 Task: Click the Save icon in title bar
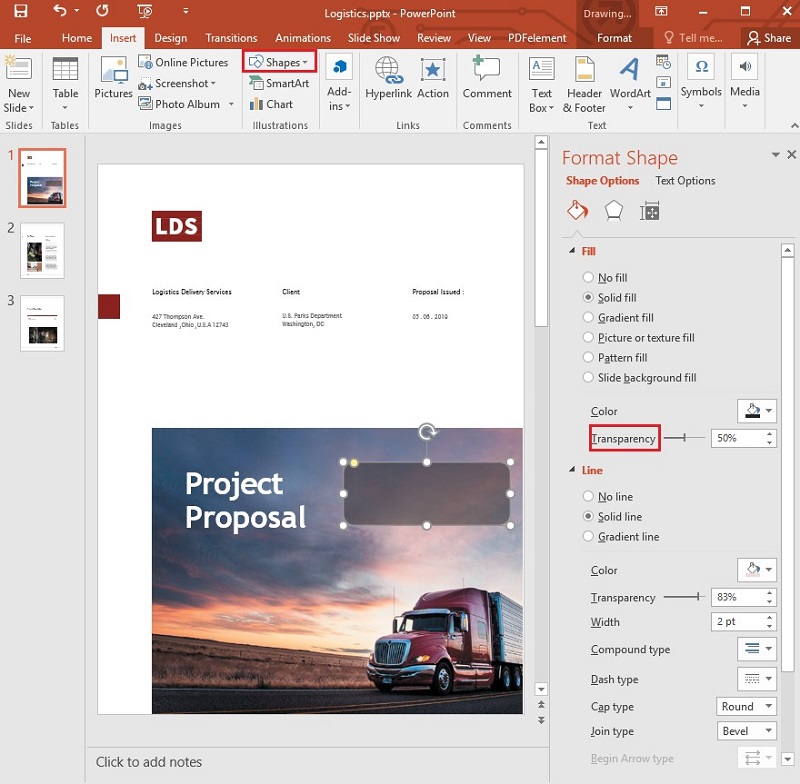20,11
